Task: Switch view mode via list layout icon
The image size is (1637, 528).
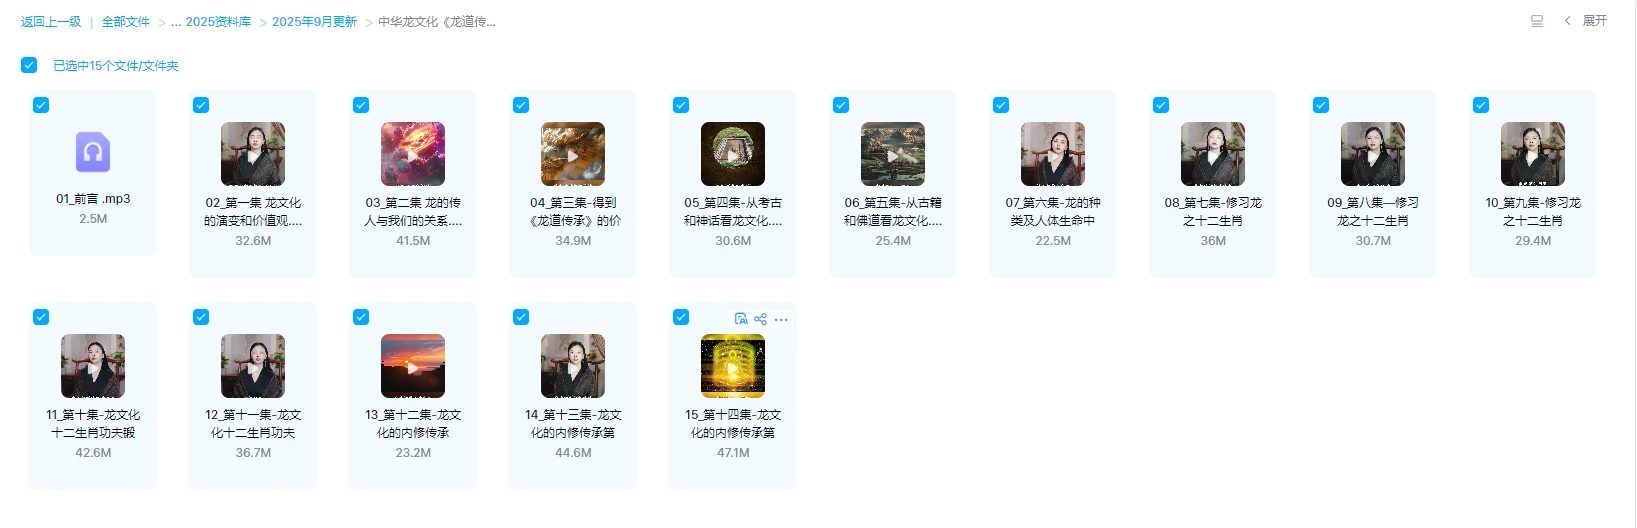Action: point(1537,21)
